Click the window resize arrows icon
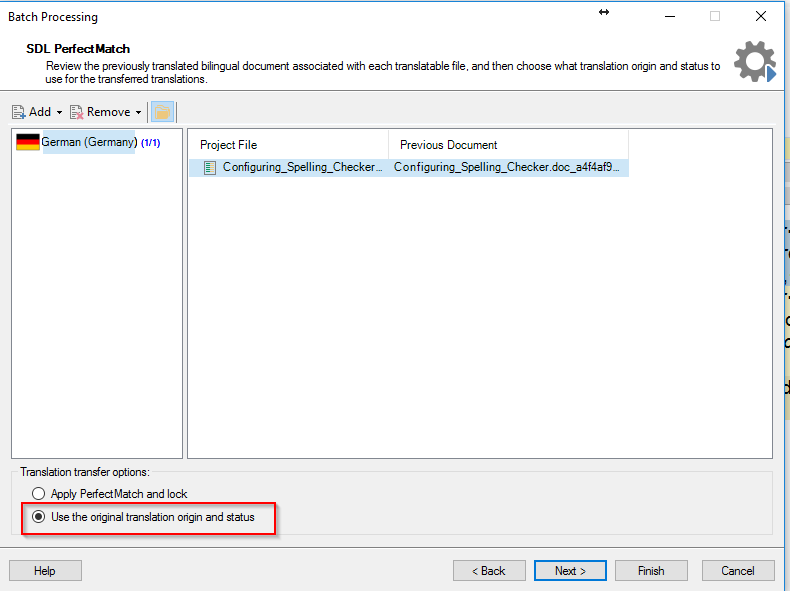Screen dimensions: 790x591 click(x=604, y=12)
